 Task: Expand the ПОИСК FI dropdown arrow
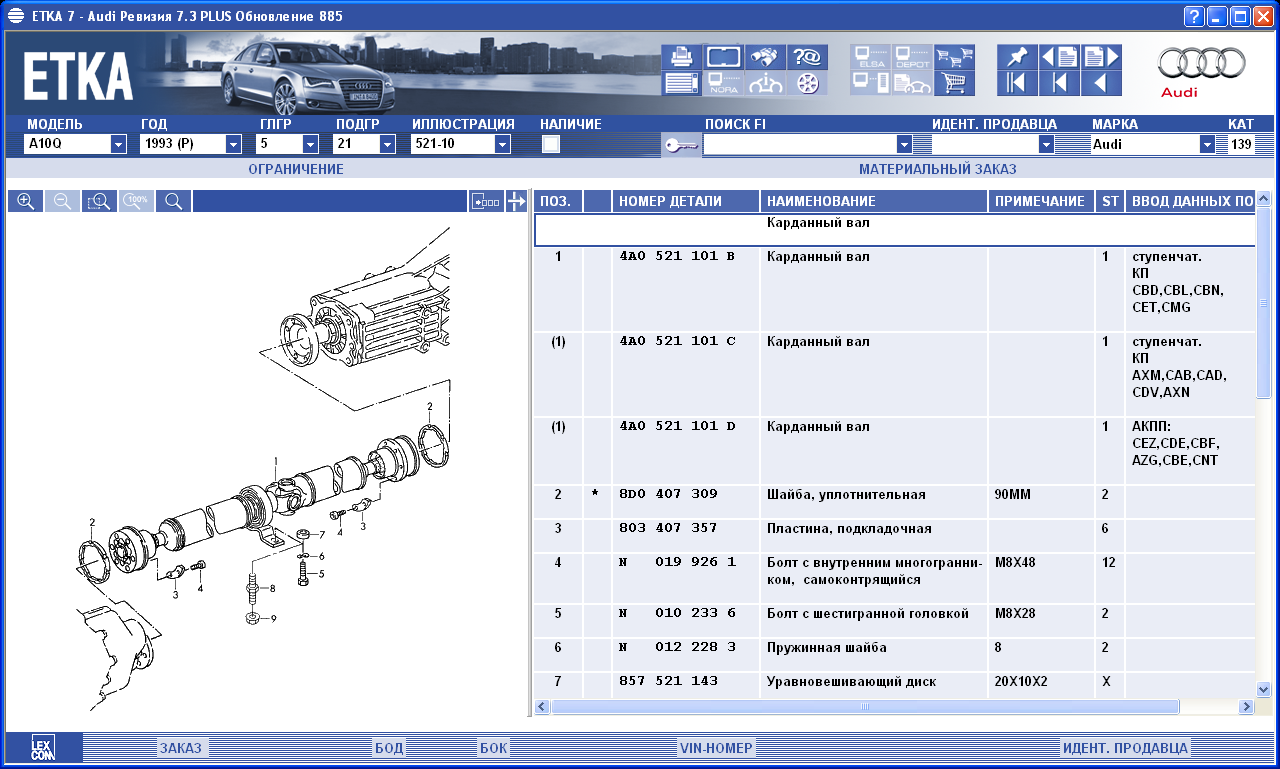[x=905, y=144]
